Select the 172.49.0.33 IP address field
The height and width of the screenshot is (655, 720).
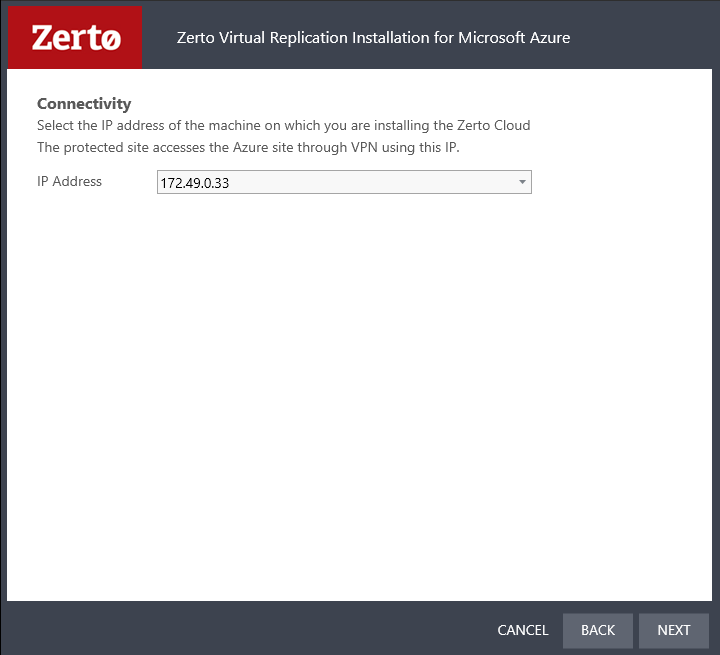pos(344,182)
